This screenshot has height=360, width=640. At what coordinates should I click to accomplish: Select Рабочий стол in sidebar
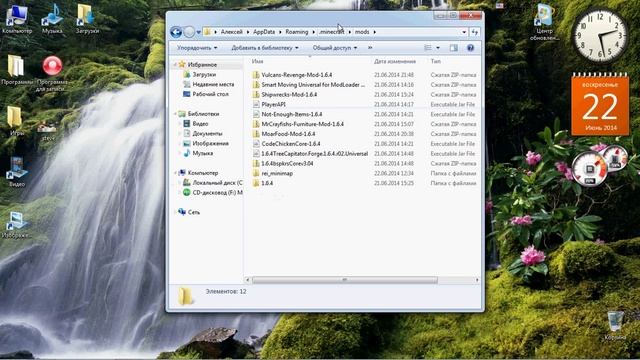point(210,94)
